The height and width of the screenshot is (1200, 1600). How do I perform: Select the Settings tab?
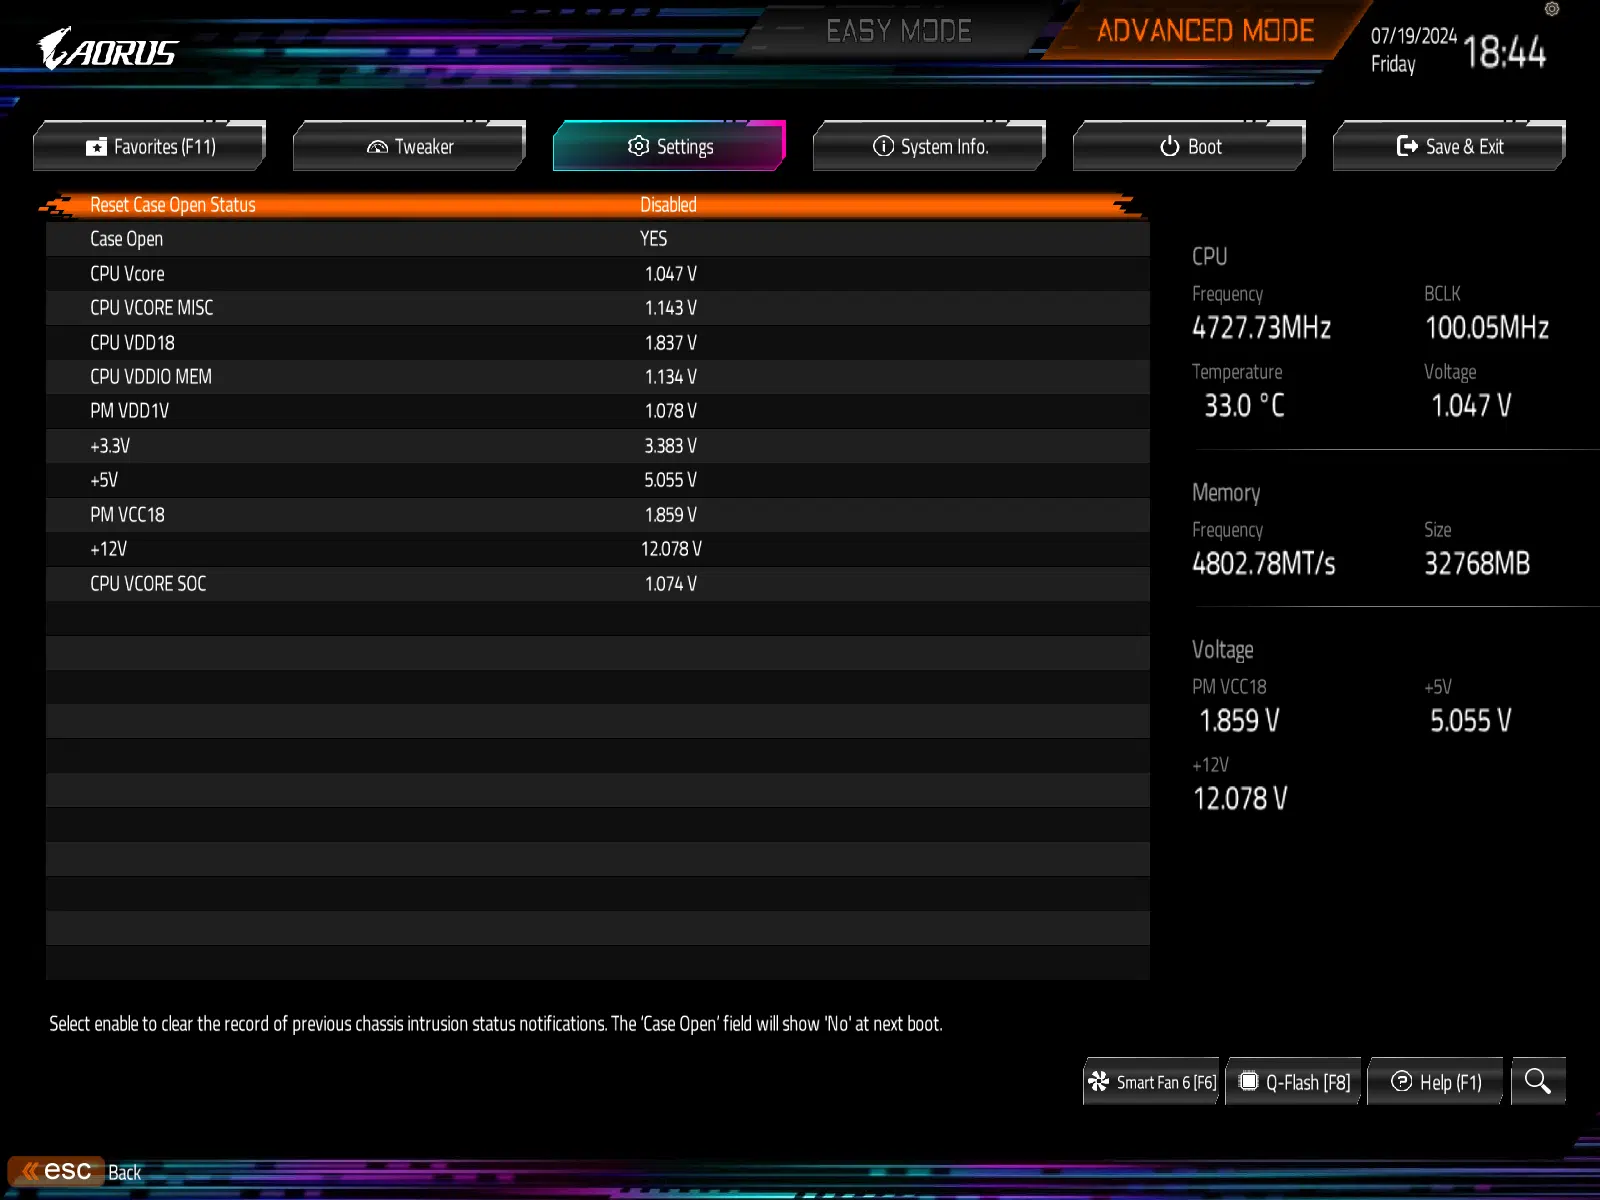(x=670, y=146)
